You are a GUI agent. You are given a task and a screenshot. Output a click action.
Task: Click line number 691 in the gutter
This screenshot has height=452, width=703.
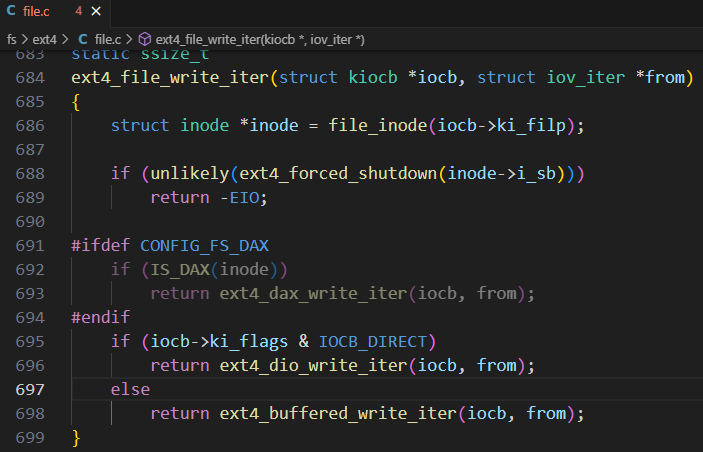coord(30,246)
